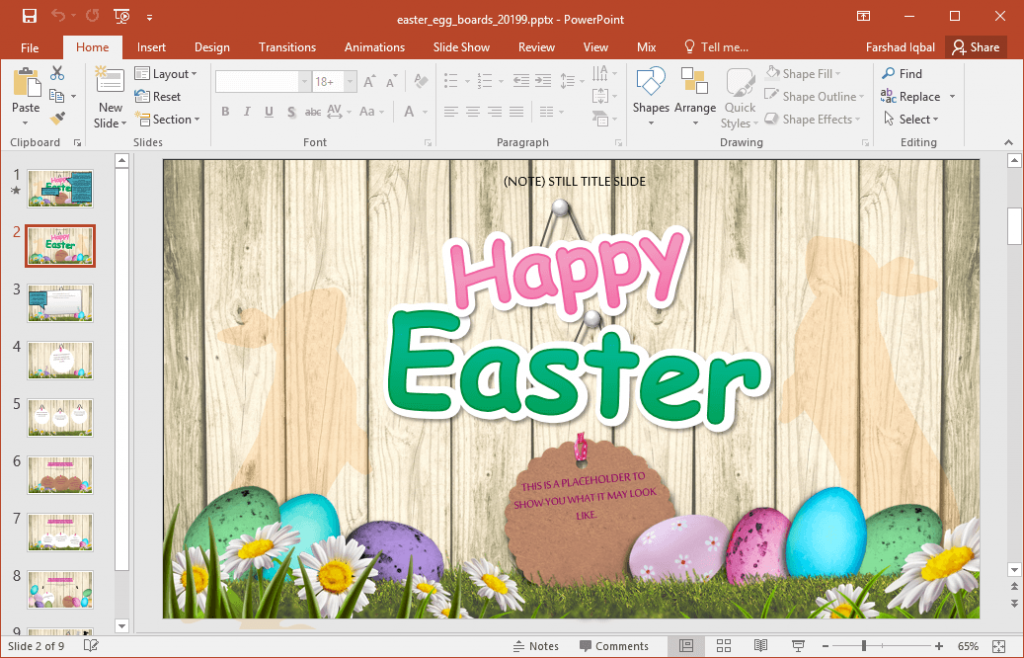Select the Bold formatting icon
This screenshot has height=658, width=1024.
225,112
